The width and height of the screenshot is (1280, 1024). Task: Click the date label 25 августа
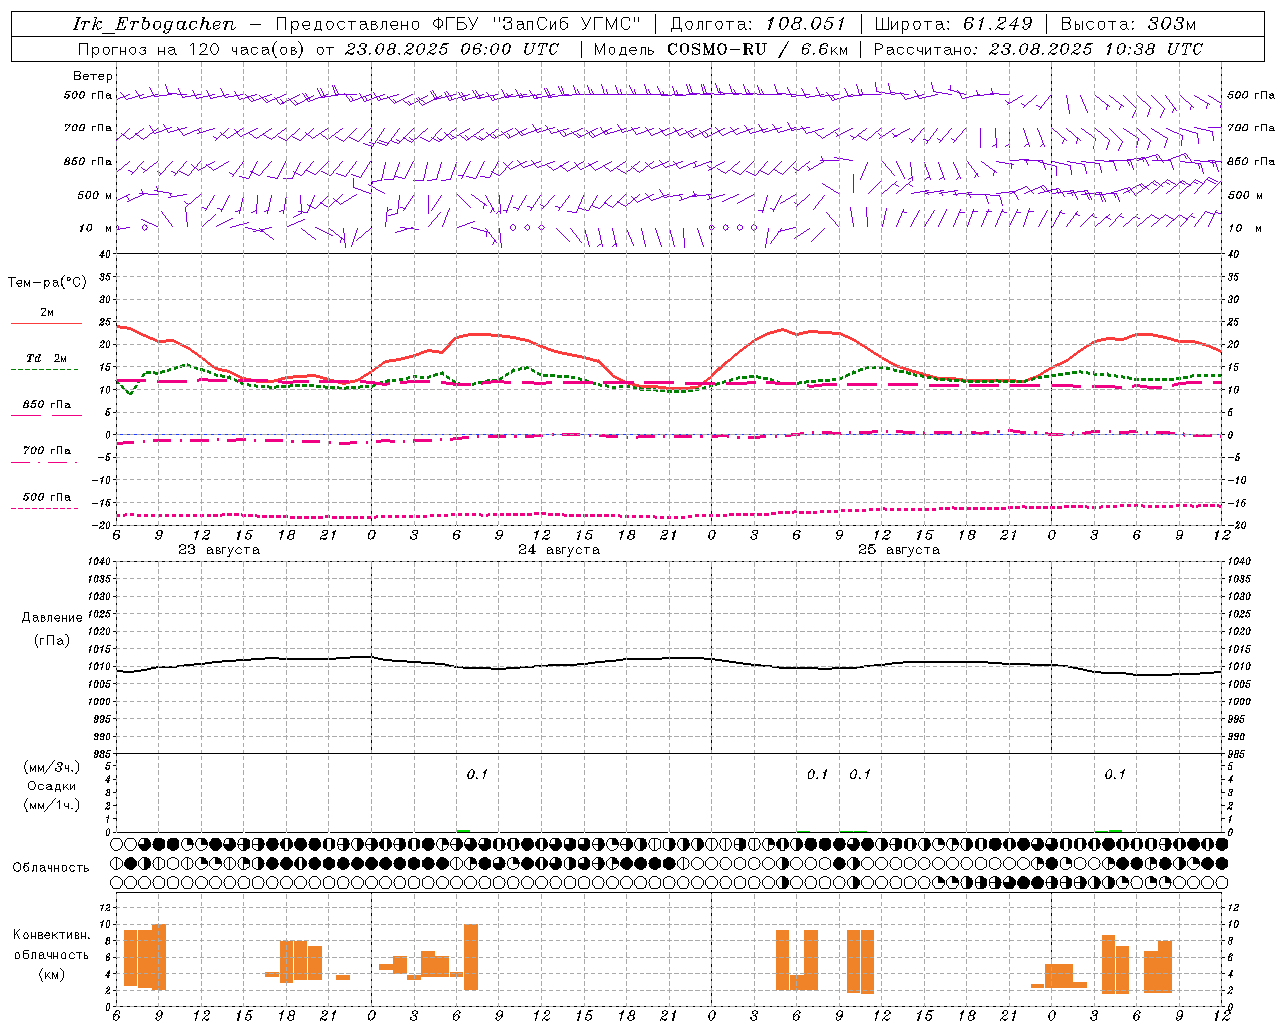click(x=899, y=550)
